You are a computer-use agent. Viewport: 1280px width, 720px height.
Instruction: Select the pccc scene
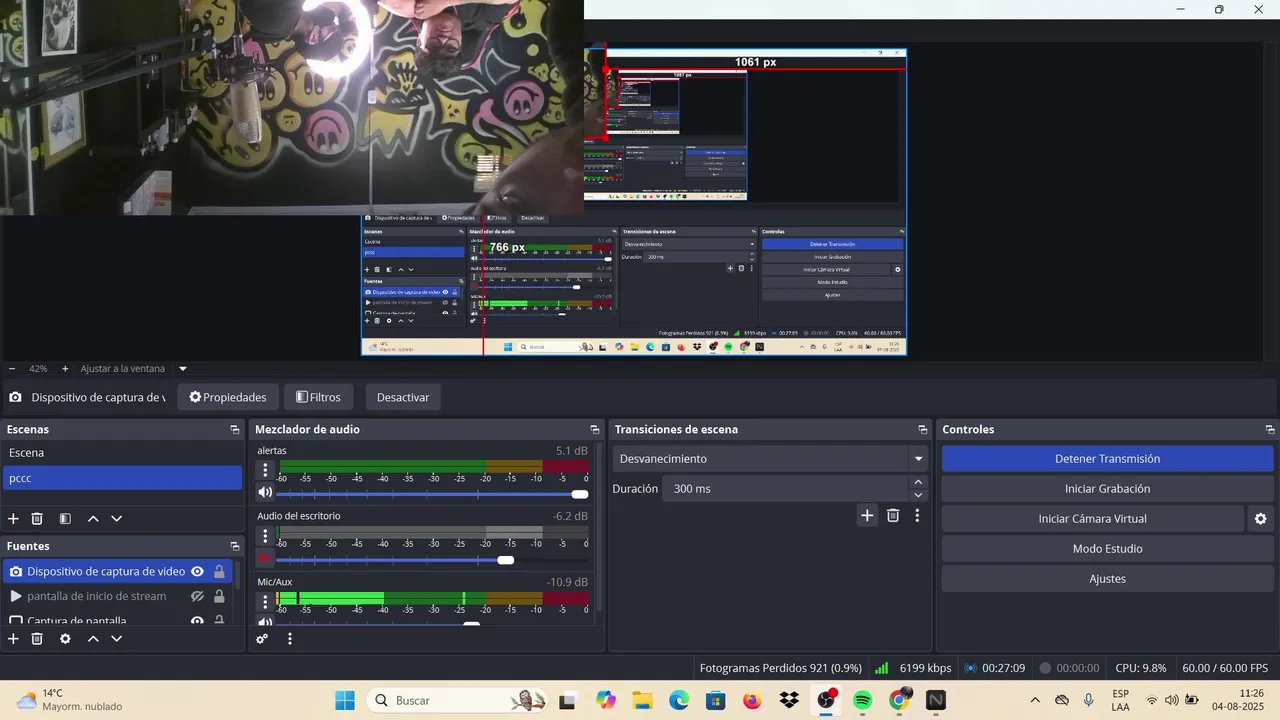(122, 478)
